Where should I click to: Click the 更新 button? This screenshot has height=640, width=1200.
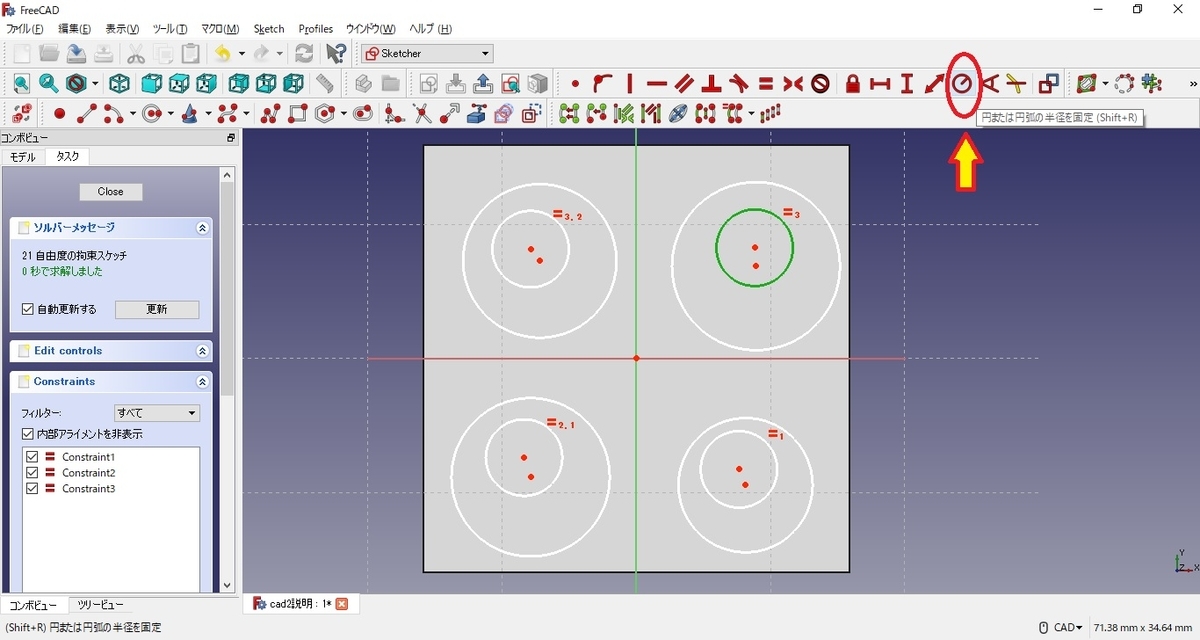[157, 310]
